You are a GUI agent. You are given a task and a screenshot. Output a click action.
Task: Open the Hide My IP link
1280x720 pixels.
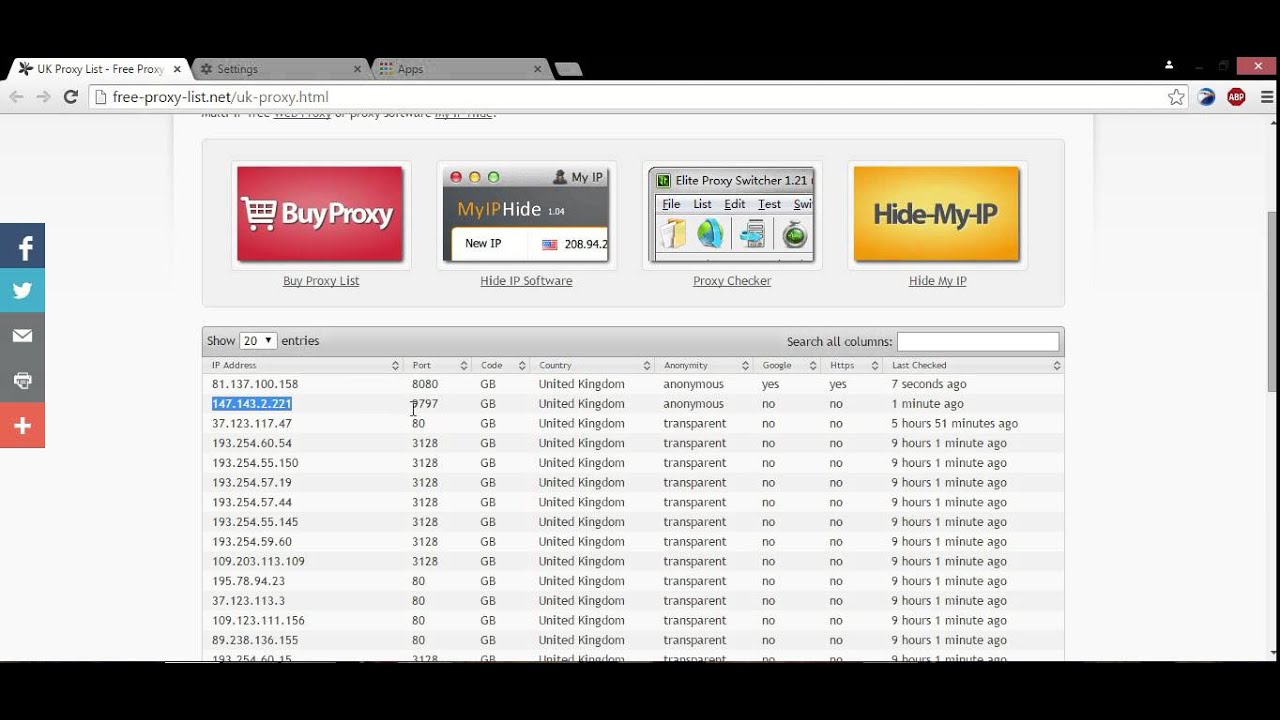937,281
